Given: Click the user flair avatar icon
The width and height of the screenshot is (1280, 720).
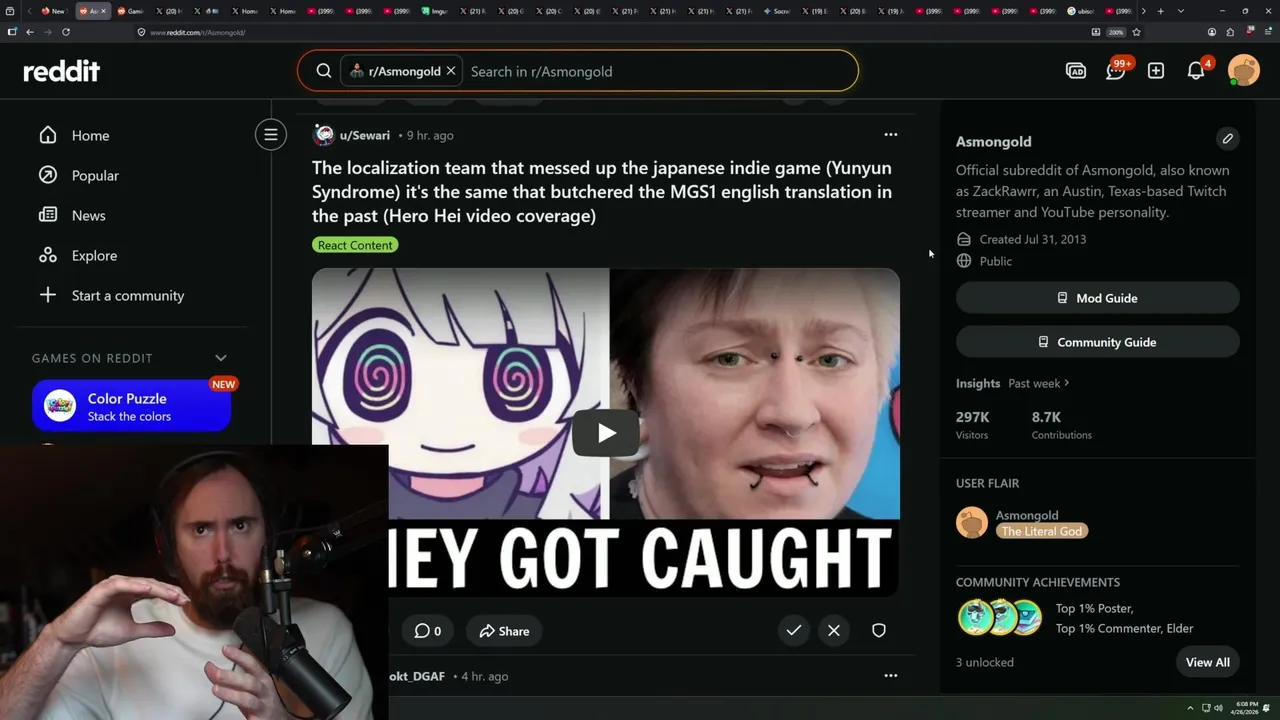Looking at the screenshot, I should pyautogui.click(x=972, y=522).
